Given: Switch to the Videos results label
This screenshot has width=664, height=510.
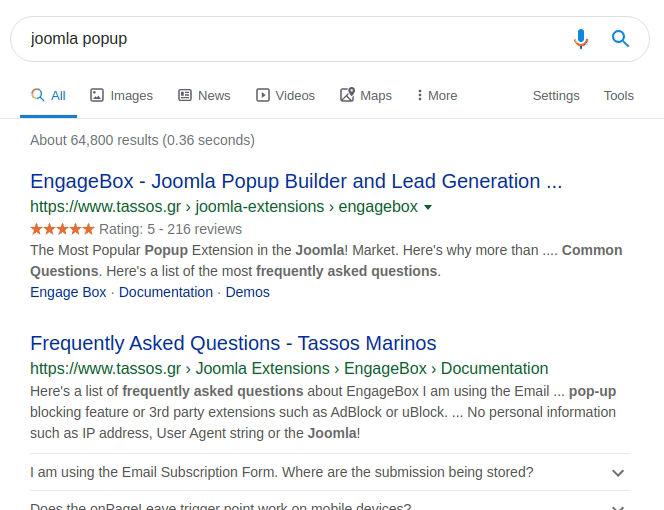Looking at the screenshot, I should point(295,96).
